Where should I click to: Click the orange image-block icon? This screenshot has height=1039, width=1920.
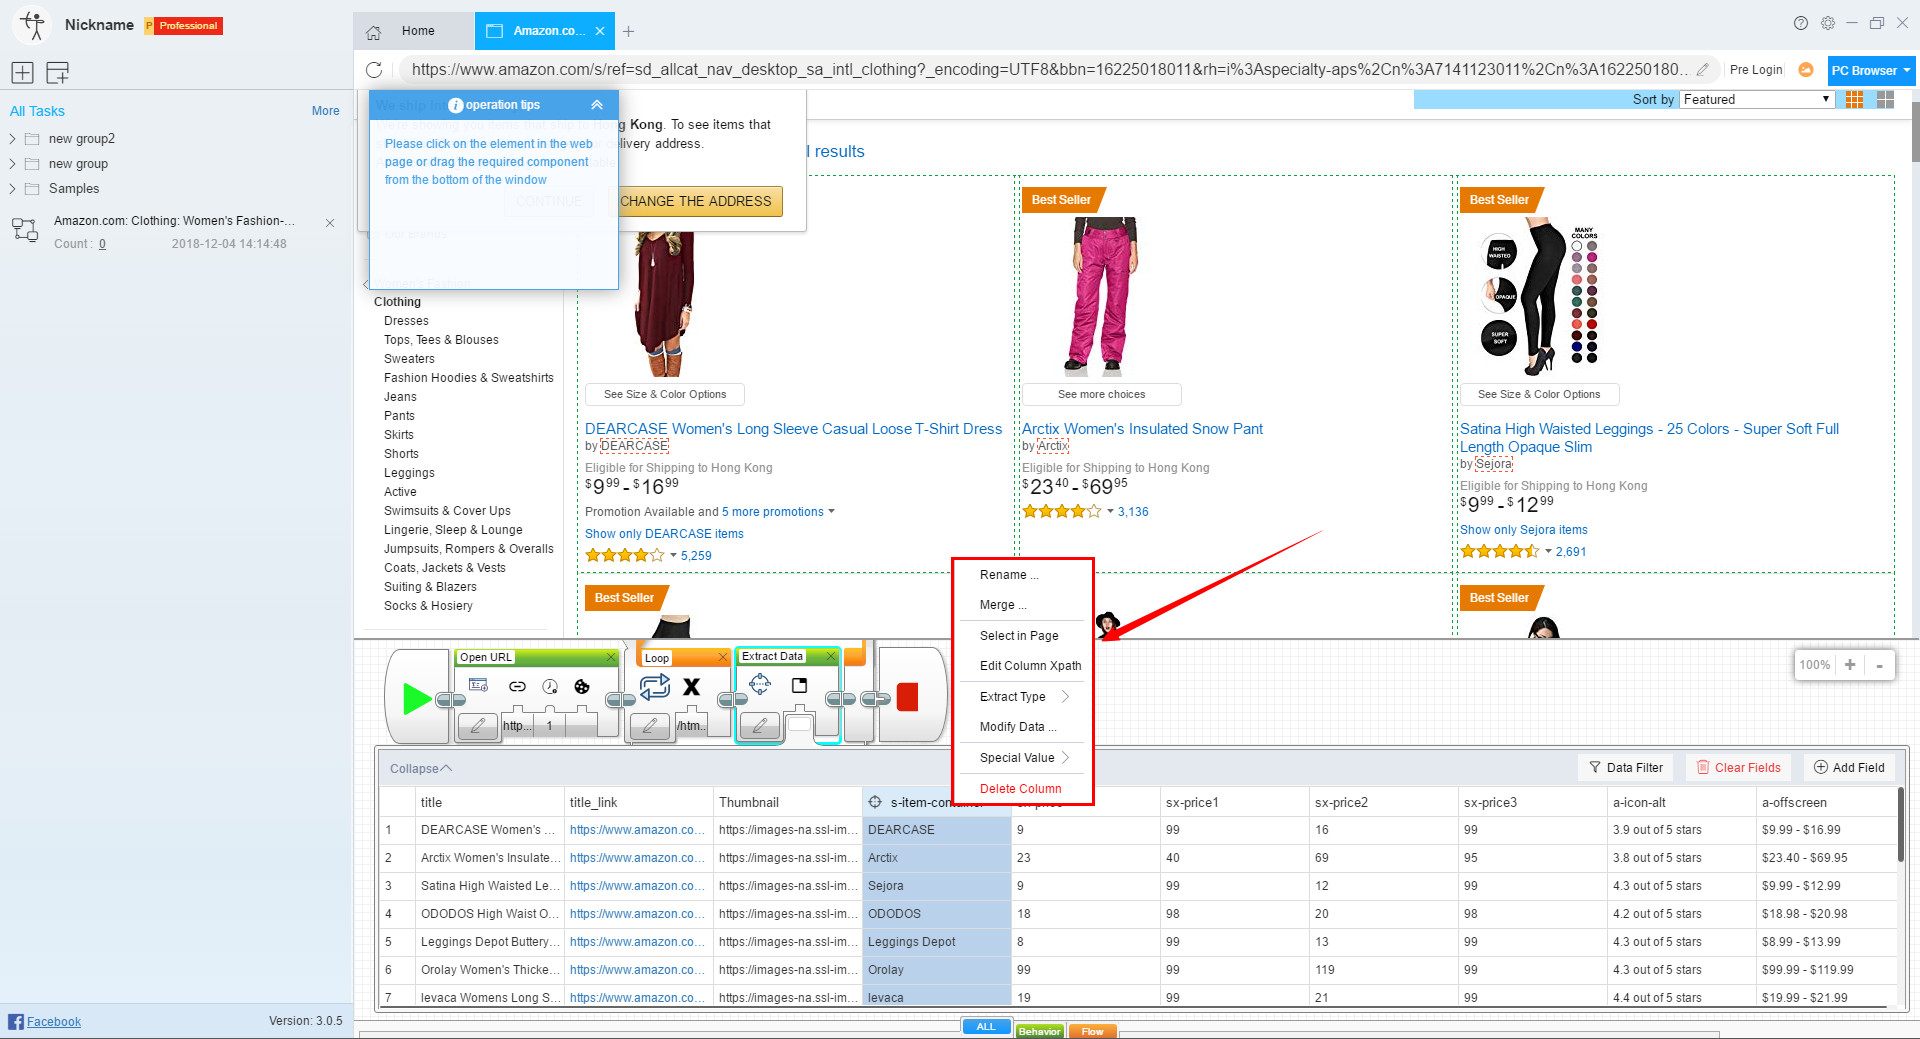1806,70
